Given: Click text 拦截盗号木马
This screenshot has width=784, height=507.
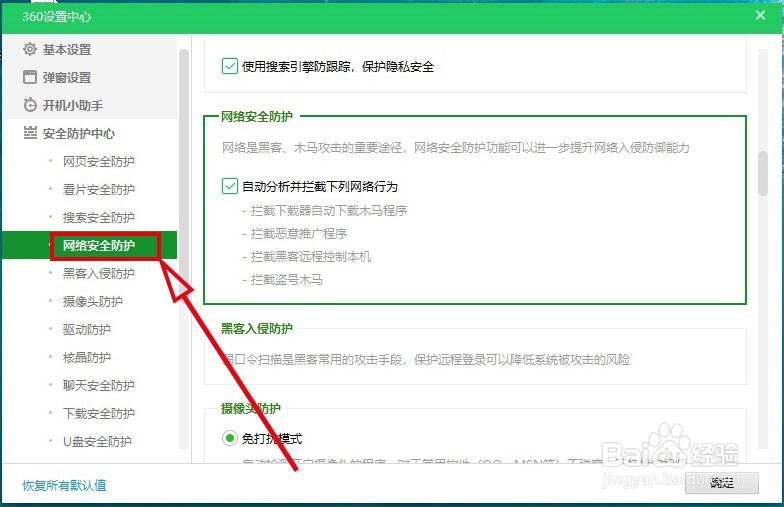Looking at the screenshot, I should [287, 280].
